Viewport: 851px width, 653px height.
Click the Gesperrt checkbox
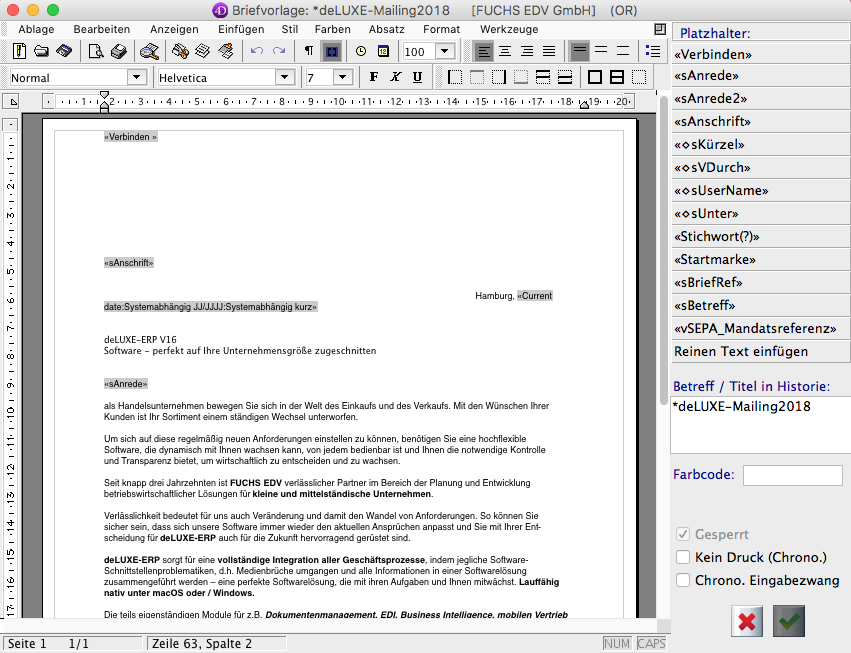pos(683,534)
